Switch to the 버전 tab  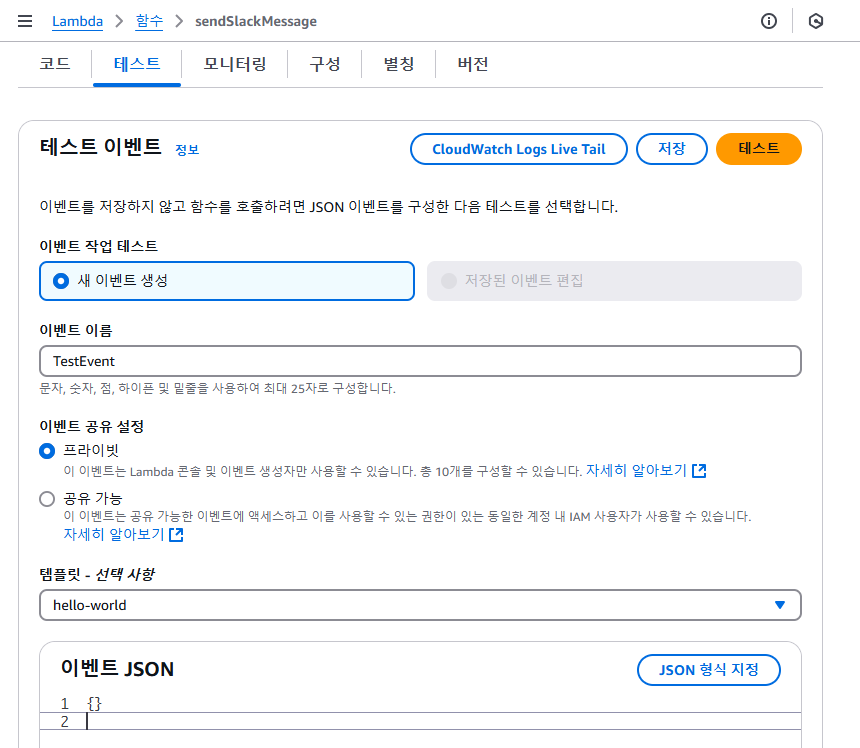point(473,64)
